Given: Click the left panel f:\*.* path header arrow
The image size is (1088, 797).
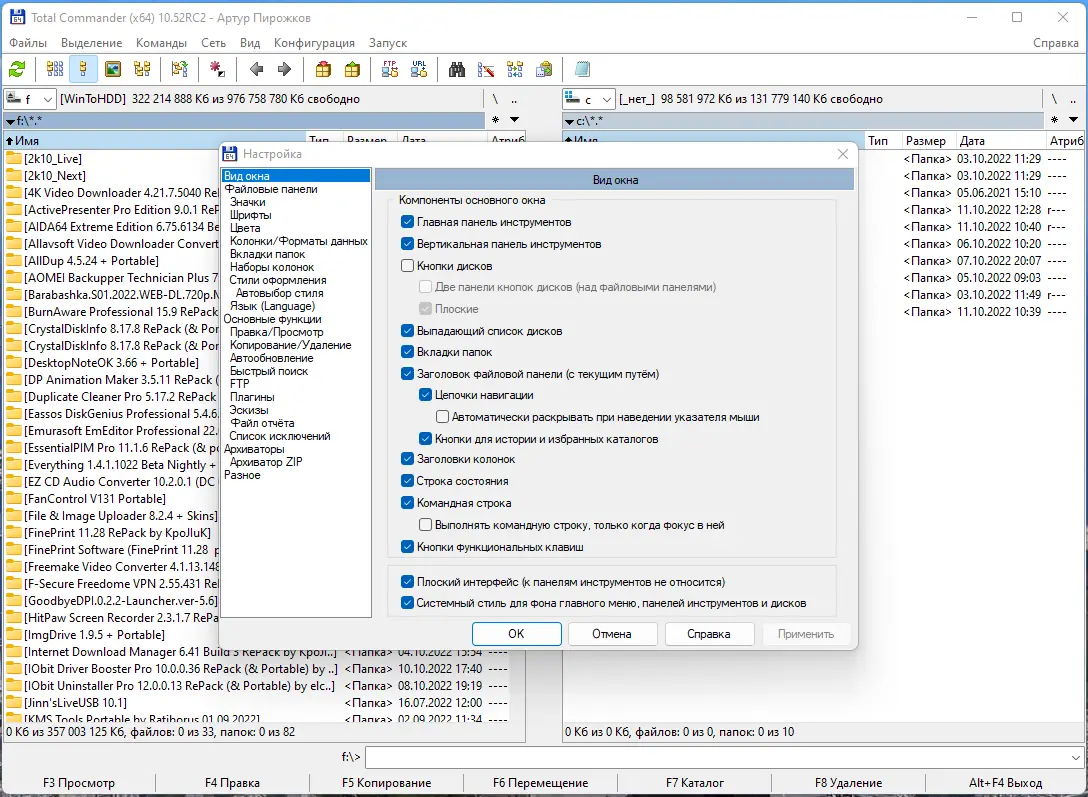Looking at the screenshot, I should click(x=10, y=121).
